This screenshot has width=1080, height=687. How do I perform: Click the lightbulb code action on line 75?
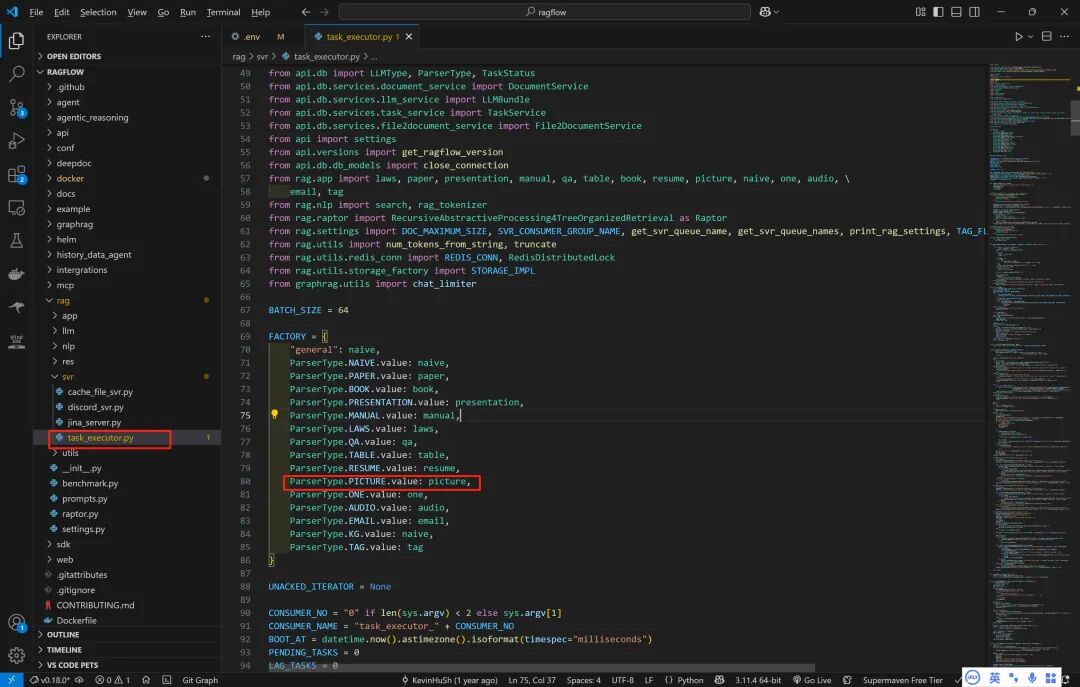[x=274, y=415]
